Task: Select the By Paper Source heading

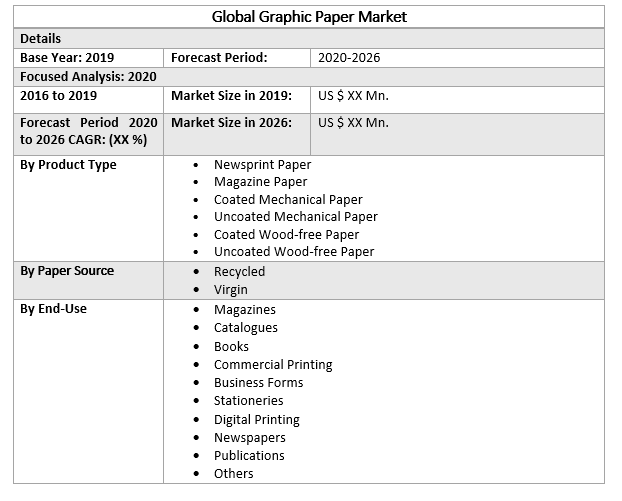Action: point(67,271)
